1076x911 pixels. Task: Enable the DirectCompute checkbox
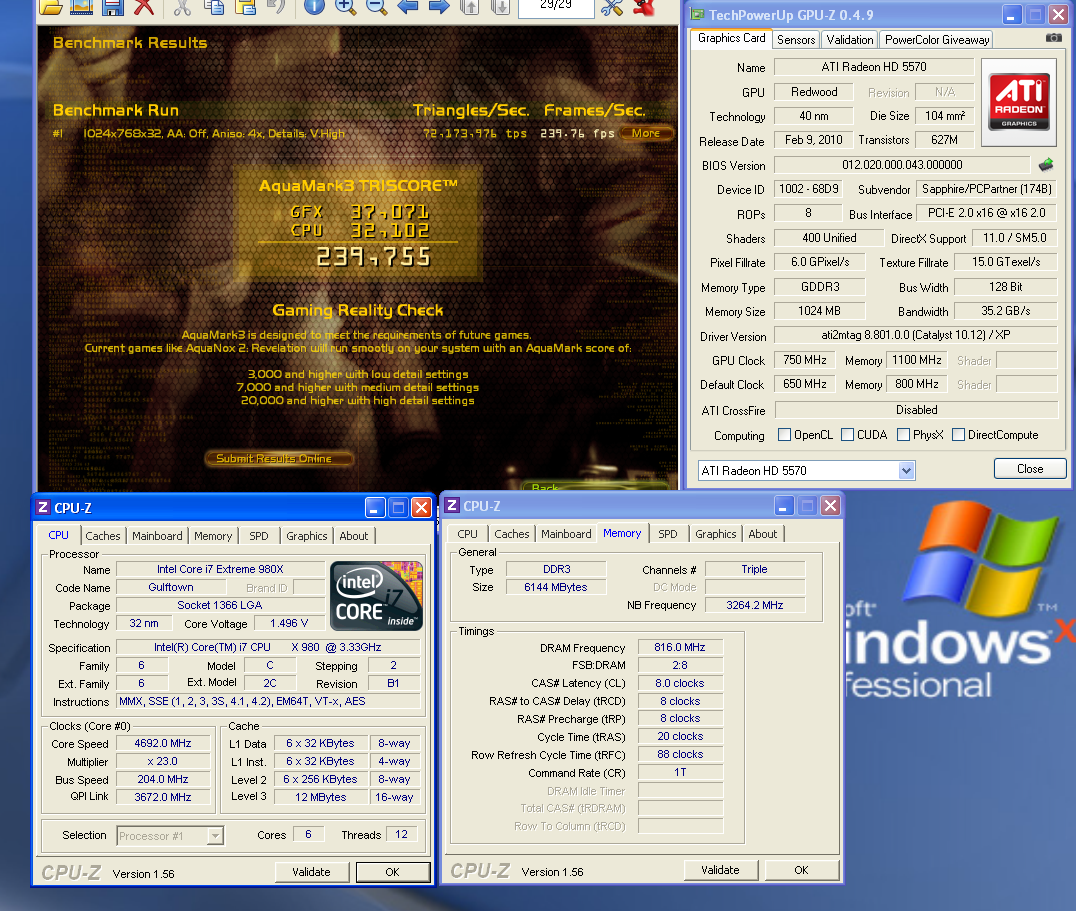959,435
